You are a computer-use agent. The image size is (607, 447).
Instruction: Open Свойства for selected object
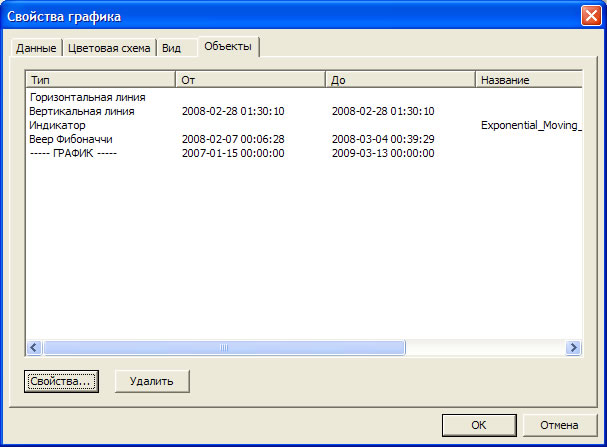tap(61, 380)
